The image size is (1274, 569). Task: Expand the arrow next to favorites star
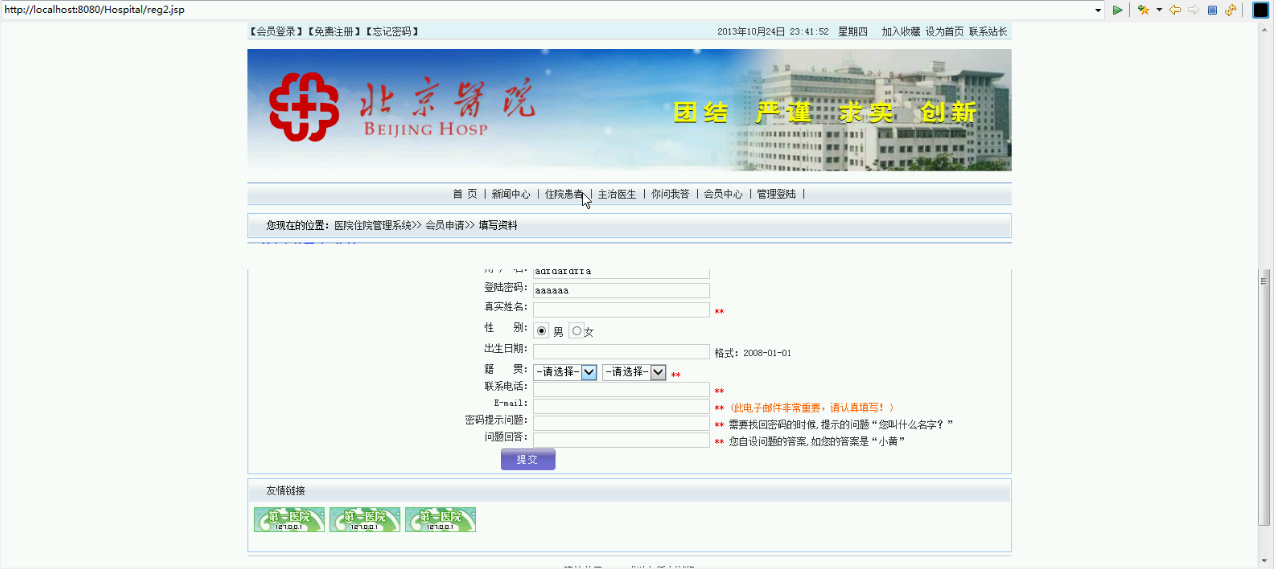[1159, 10]
